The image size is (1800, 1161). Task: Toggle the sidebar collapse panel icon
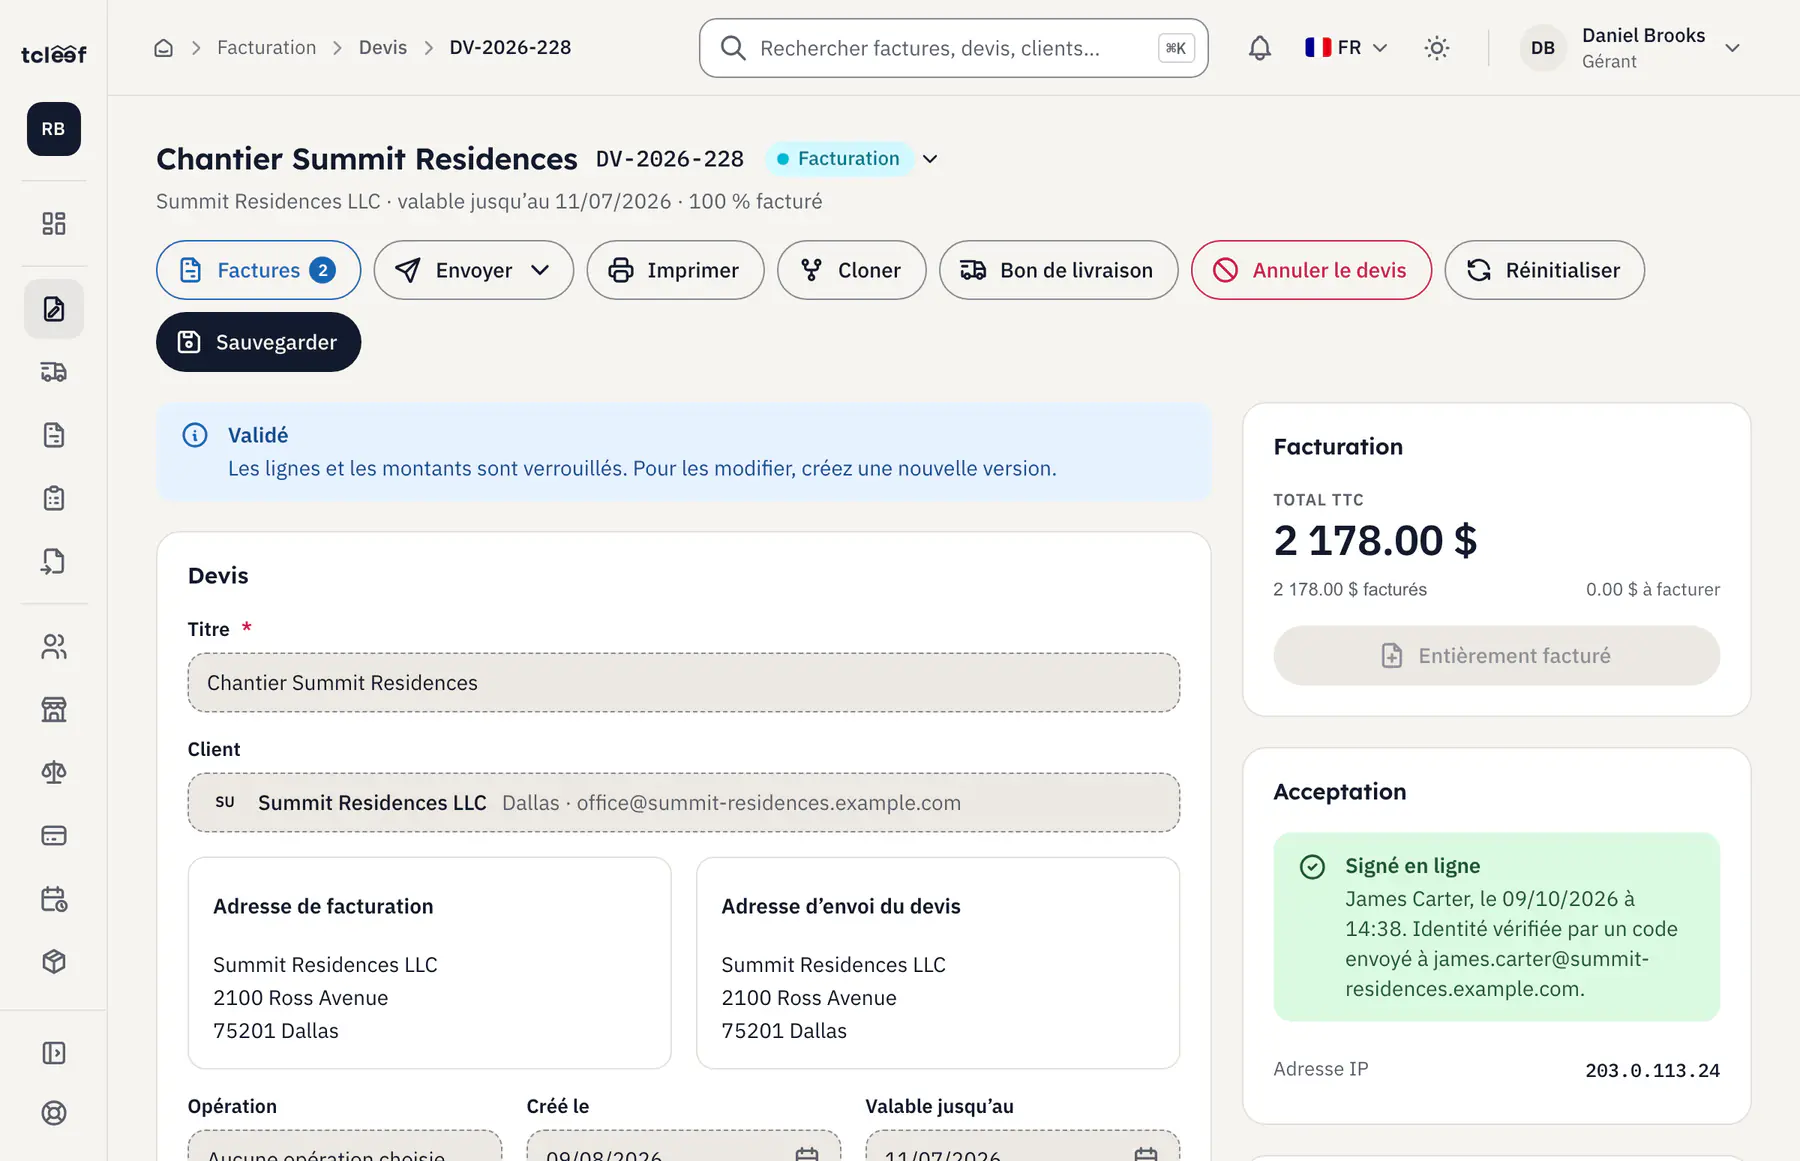54,1053
